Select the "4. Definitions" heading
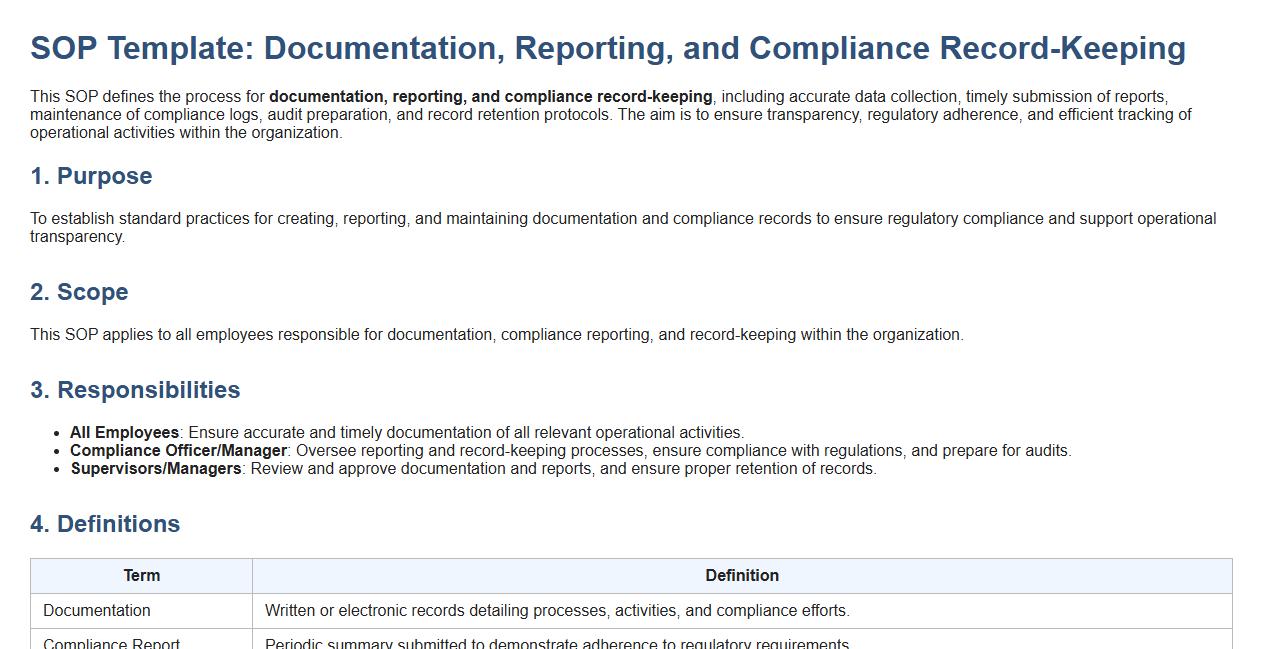Viewport: 1263px width, 649px height. 105,524
